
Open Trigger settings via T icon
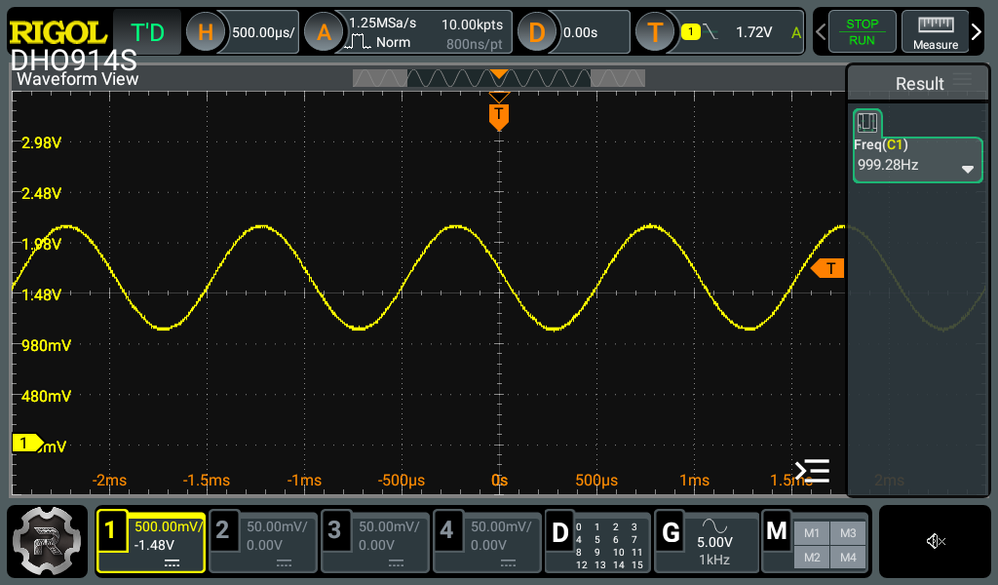pos(655,32)
